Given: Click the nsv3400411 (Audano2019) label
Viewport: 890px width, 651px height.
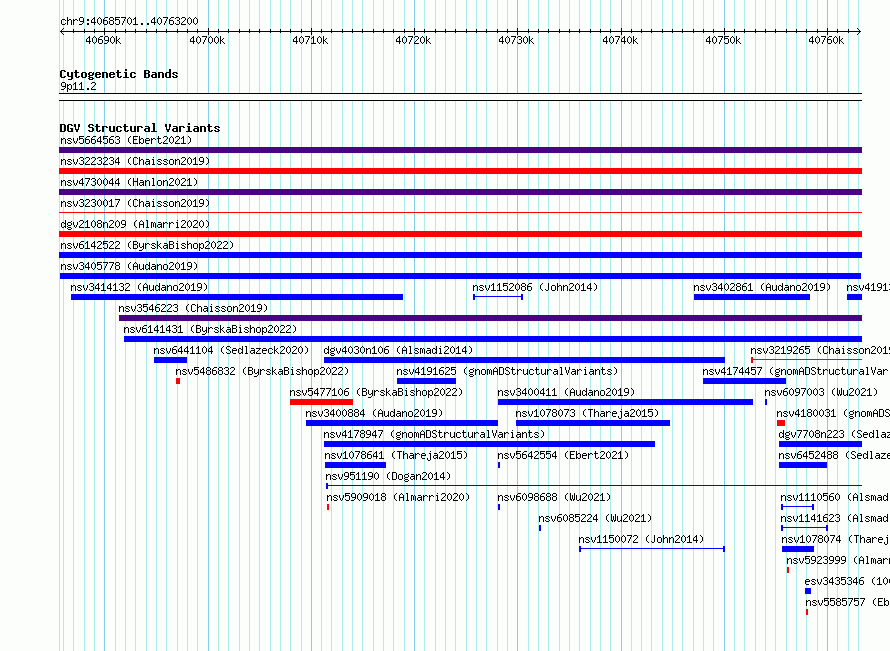Looking at the screenshot, I should click(x=566, y=392).
